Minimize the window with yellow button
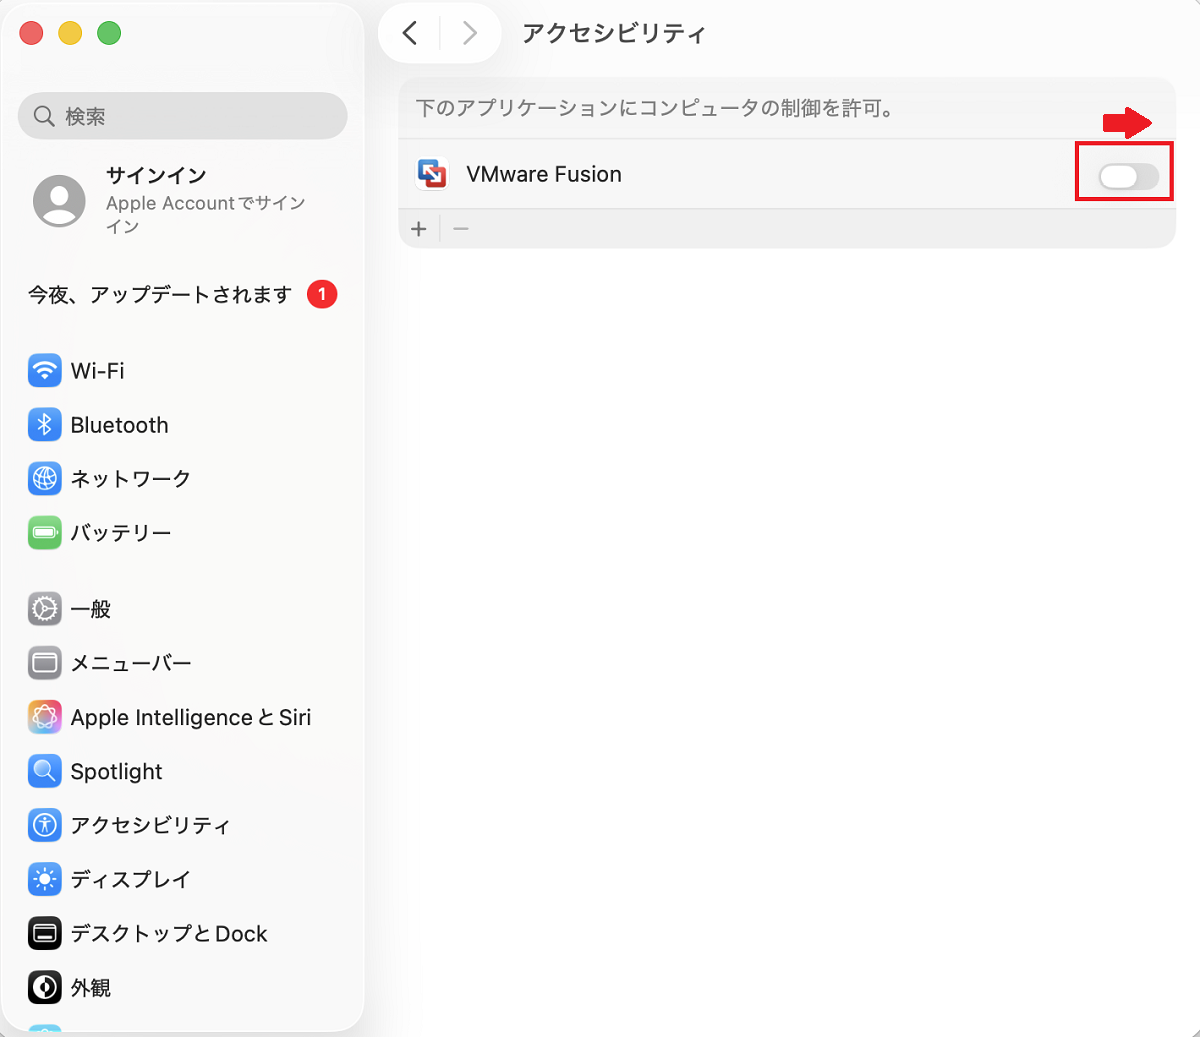Image resolution: width=1200 pixels, height=1037 pixels. (x=70, y=33)
